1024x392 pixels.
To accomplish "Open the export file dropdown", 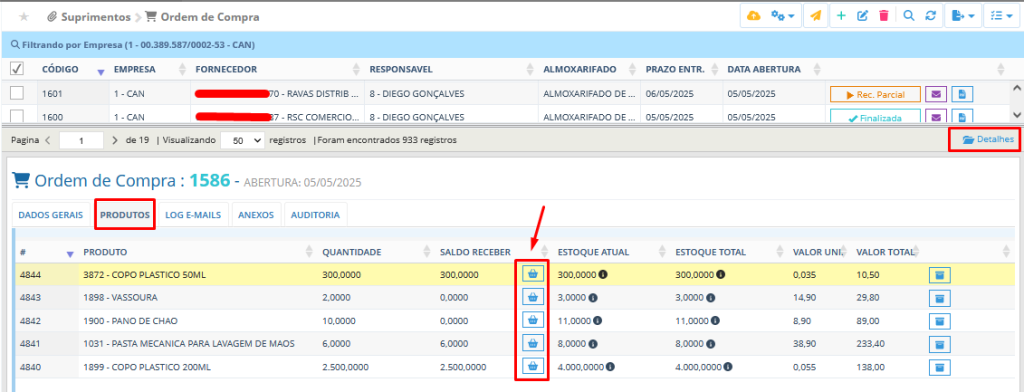I will (963, 16).
